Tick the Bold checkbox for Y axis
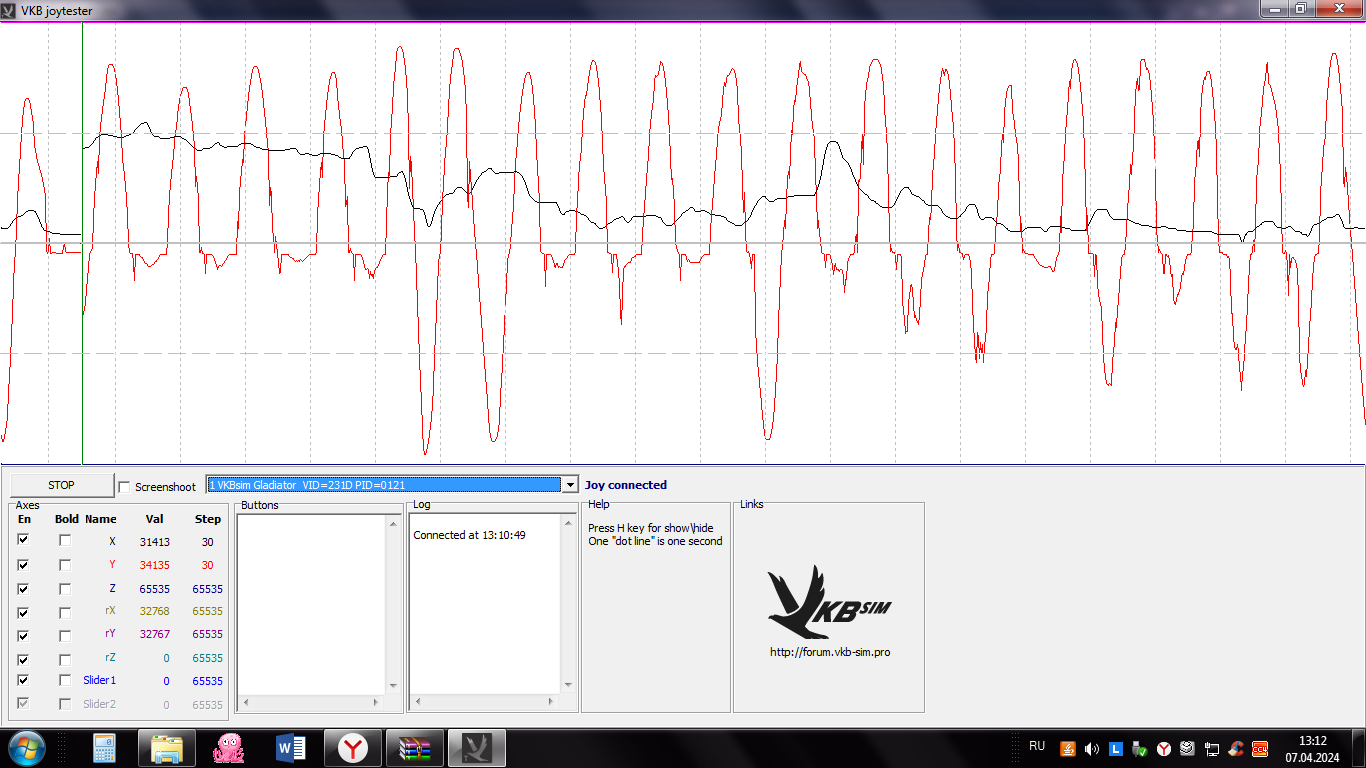Screen dimensions: 1366x768 coord(65,564)
